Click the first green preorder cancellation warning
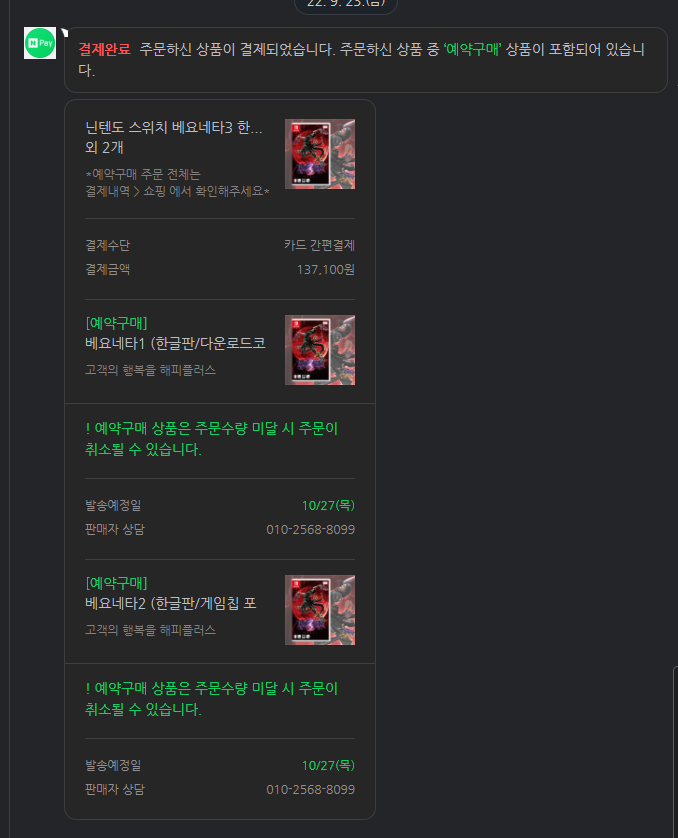 coord(212,439)
